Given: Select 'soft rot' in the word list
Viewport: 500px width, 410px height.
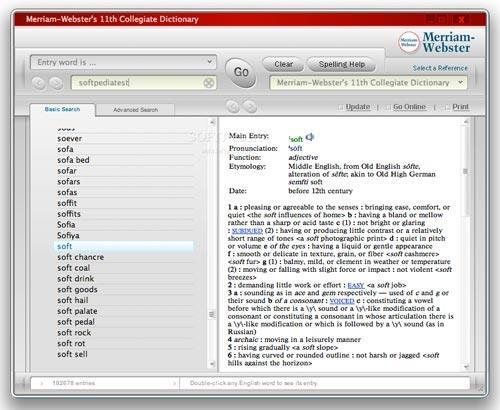Looking at the screenshot, I should click(123, 343).
